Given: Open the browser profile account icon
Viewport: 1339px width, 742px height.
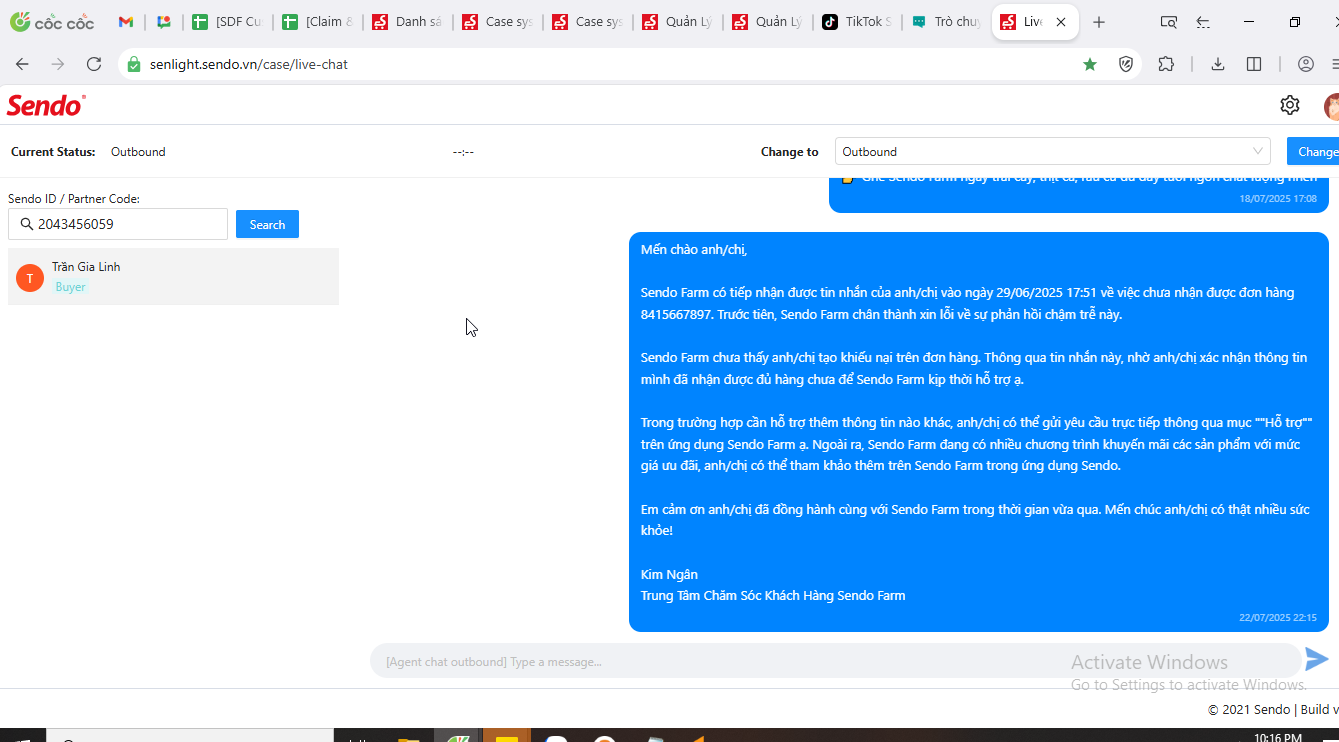Looking at the screenshot, I should coord(1306,64).
